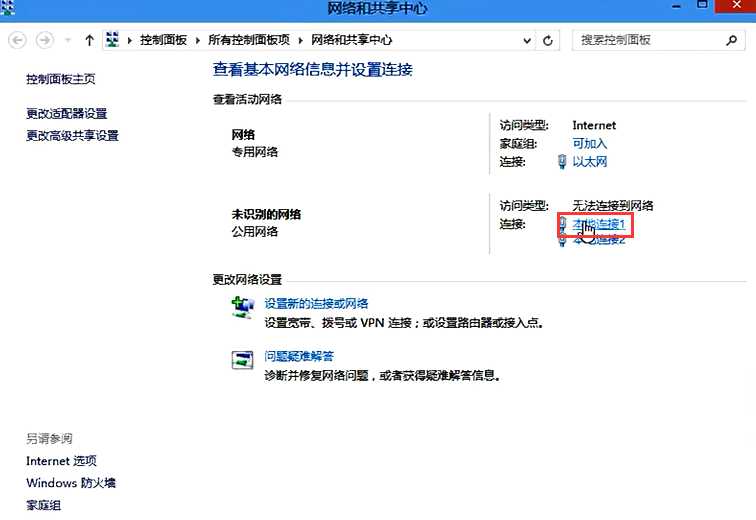Go back with the back arrow button

(x=17, y=40)
